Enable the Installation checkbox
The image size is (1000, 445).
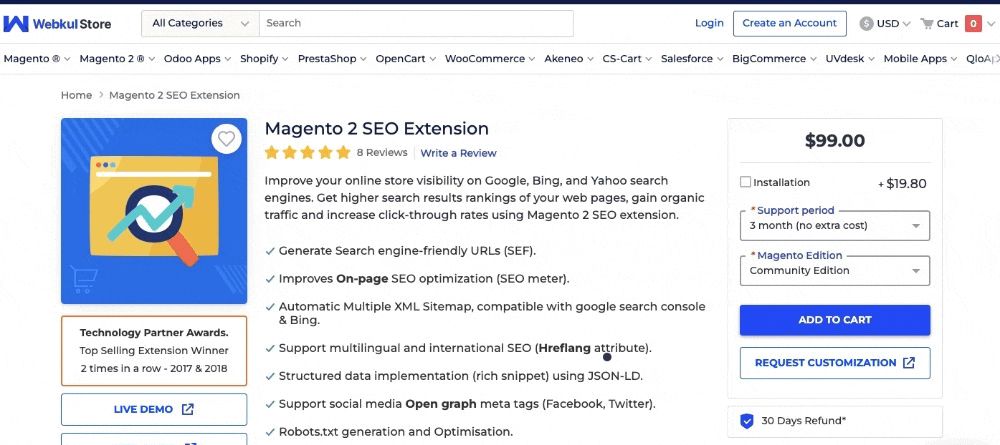coord(745,182)
